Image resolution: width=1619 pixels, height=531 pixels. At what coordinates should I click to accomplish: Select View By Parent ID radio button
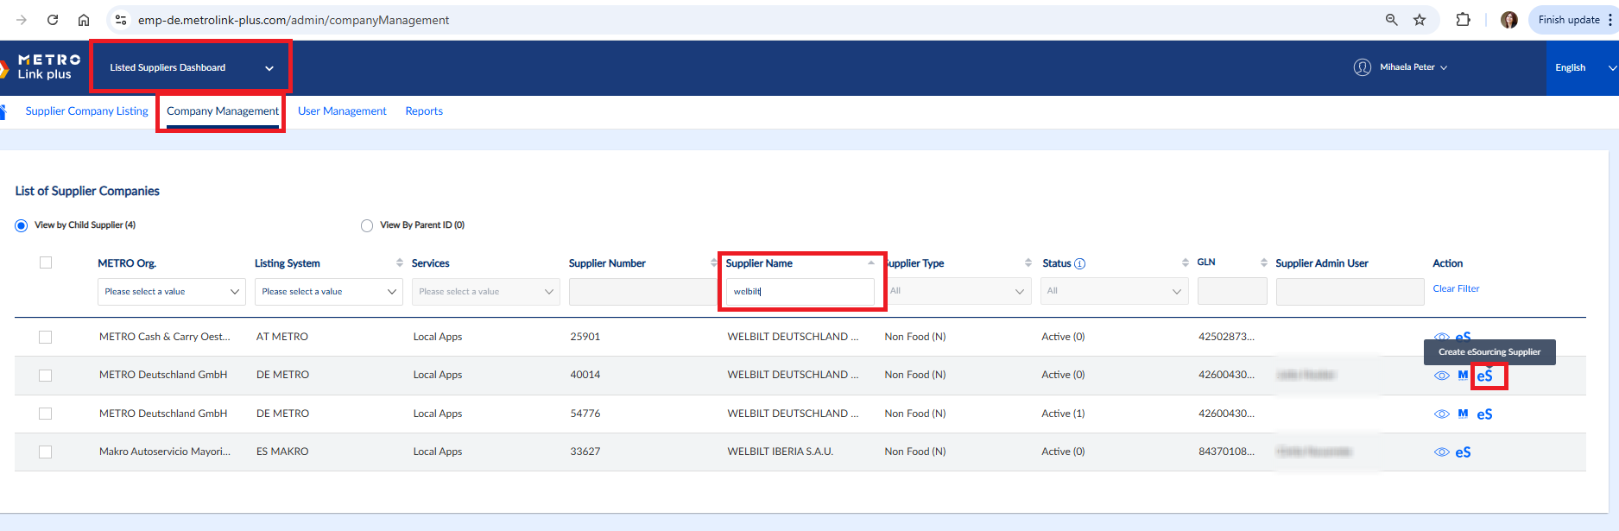click(367, 226)
